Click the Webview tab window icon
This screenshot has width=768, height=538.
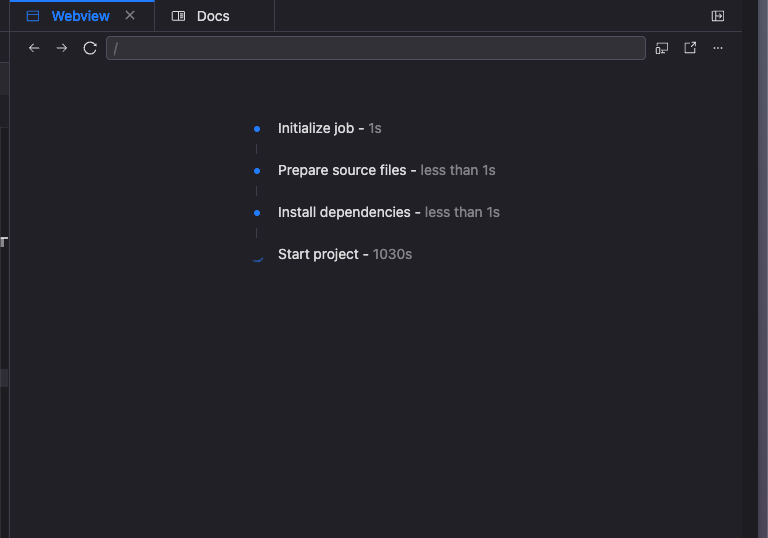[33, 16]
